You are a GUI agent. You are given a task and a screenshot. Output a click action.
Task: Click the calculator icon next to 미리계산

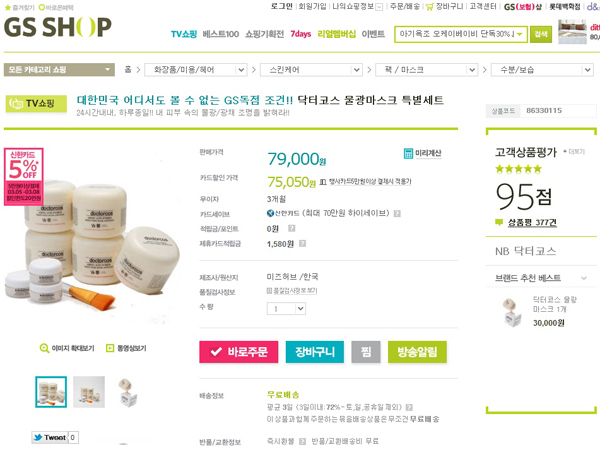(x=408, y=153)
